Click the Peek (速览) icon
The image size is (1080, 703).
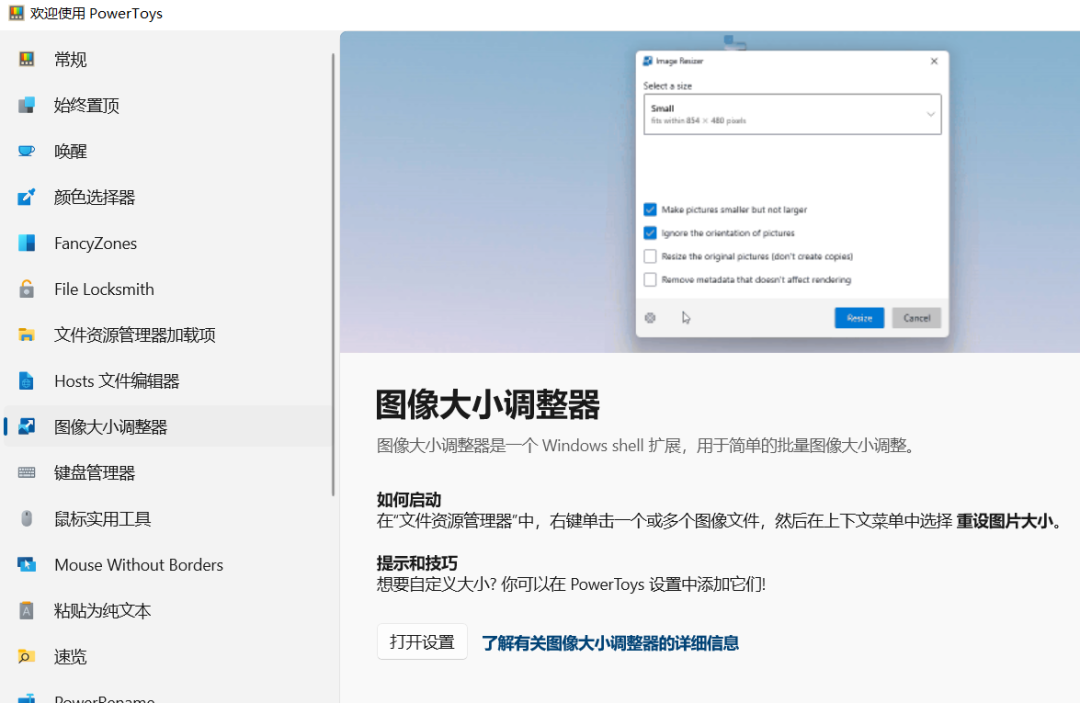[x=26, y=656]
